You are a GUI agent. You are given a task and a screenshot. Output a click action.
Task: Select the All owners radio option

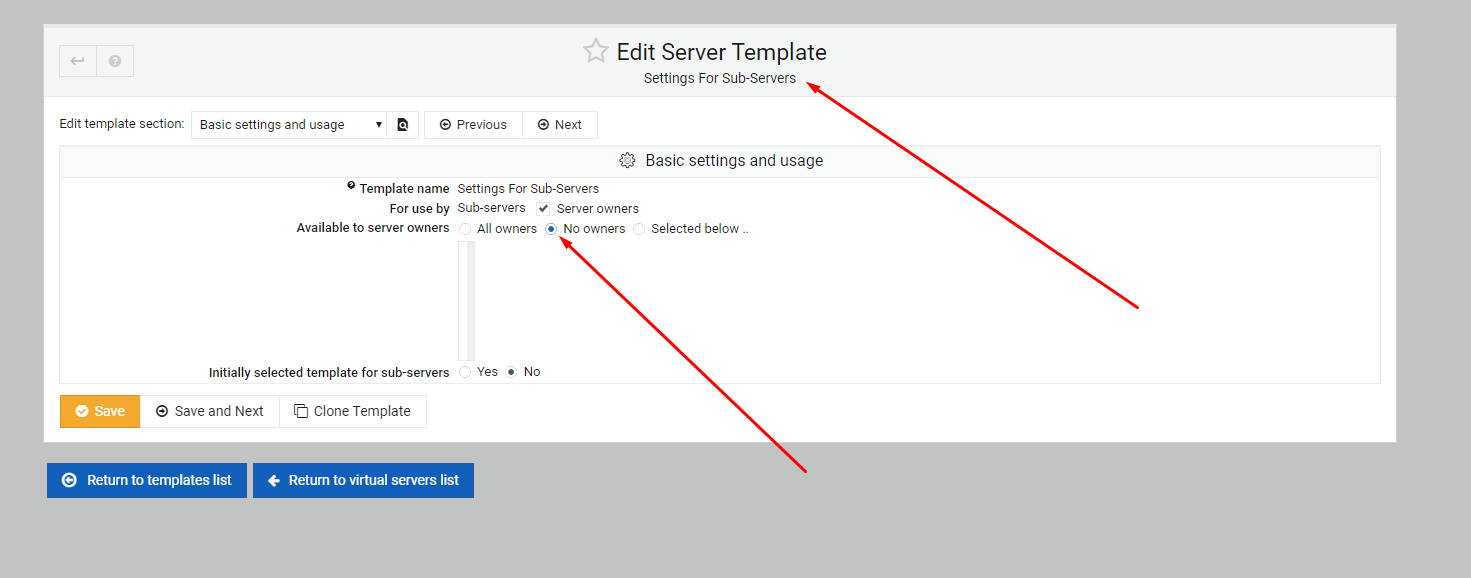[465, 229]
